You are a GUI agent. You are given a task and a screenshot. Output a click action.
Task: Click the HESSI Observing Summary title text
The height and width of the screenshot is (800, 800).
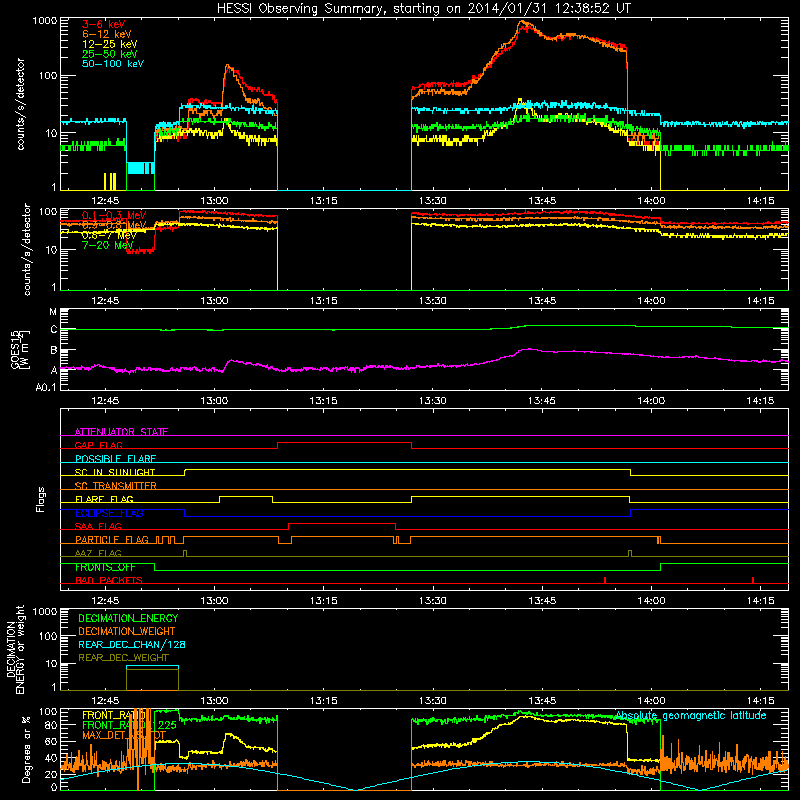(x=423, y=9)
